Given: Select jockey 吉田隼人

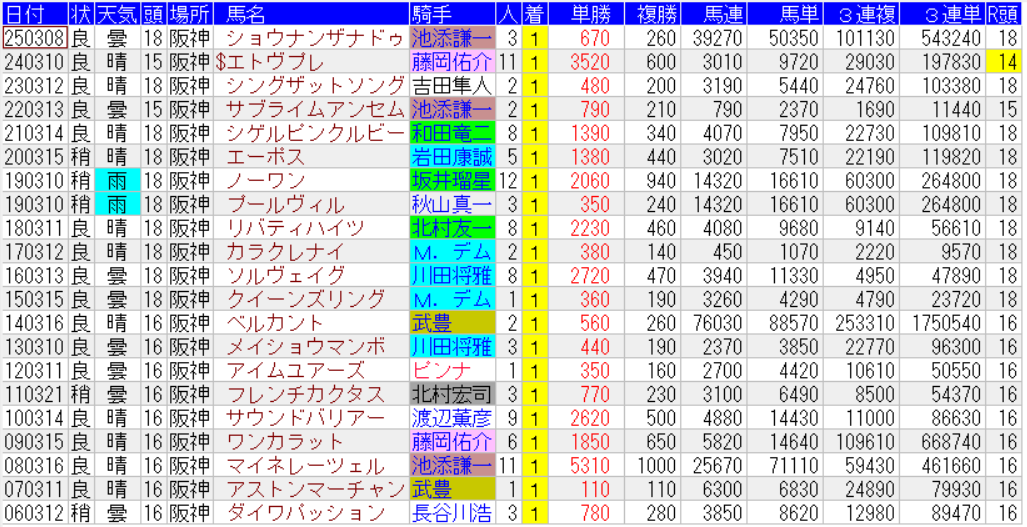Looking at the screenshot, I should pyautogui.click(x=451, y=86).
